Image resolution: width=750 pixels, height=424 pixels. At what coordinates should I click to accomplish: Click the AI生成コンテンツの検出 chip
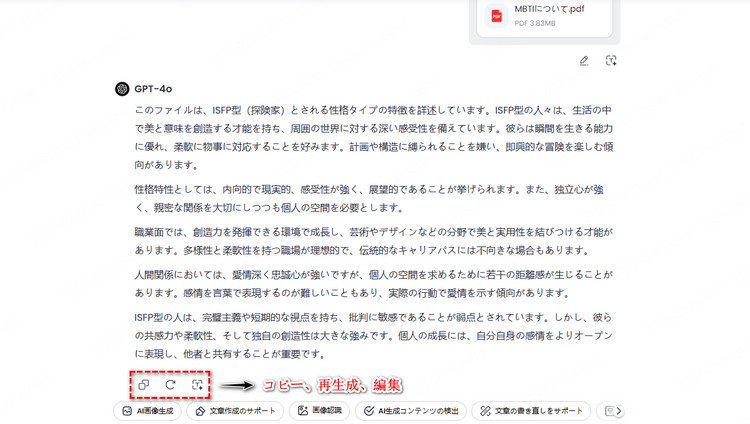coord(410,411)
